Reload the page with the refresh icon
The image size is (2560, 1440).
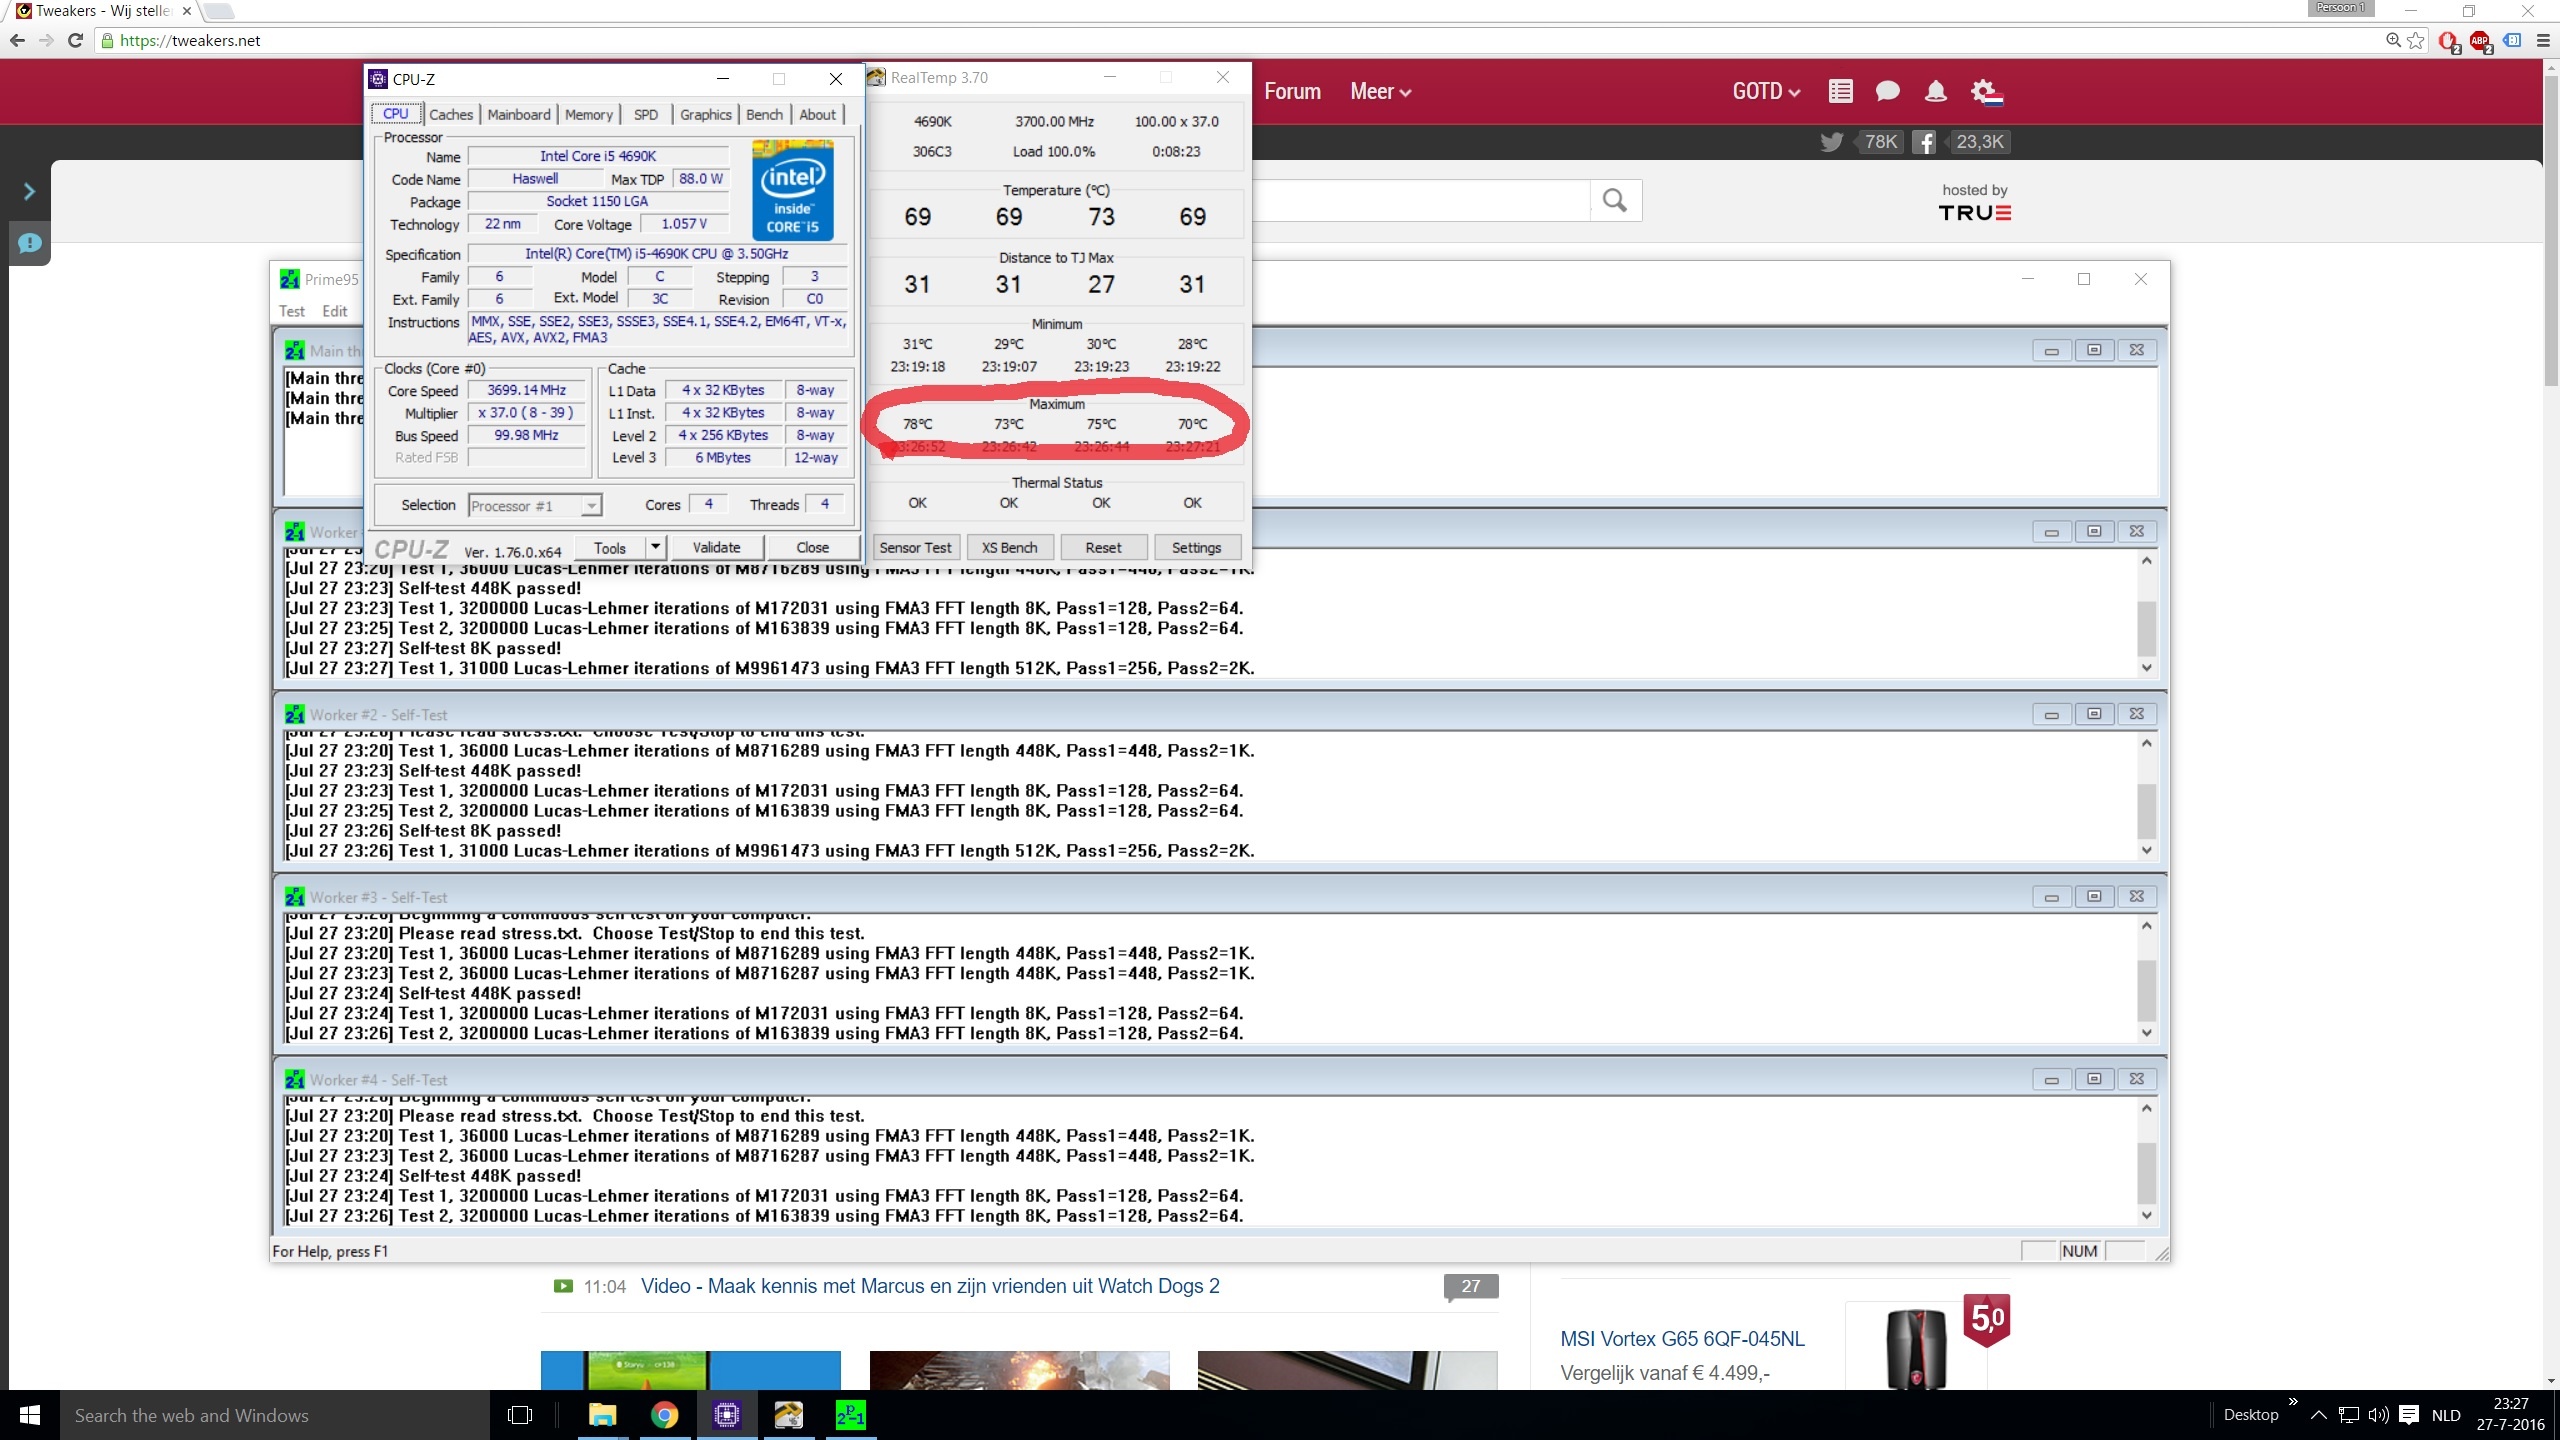click(x=75, y=40)
